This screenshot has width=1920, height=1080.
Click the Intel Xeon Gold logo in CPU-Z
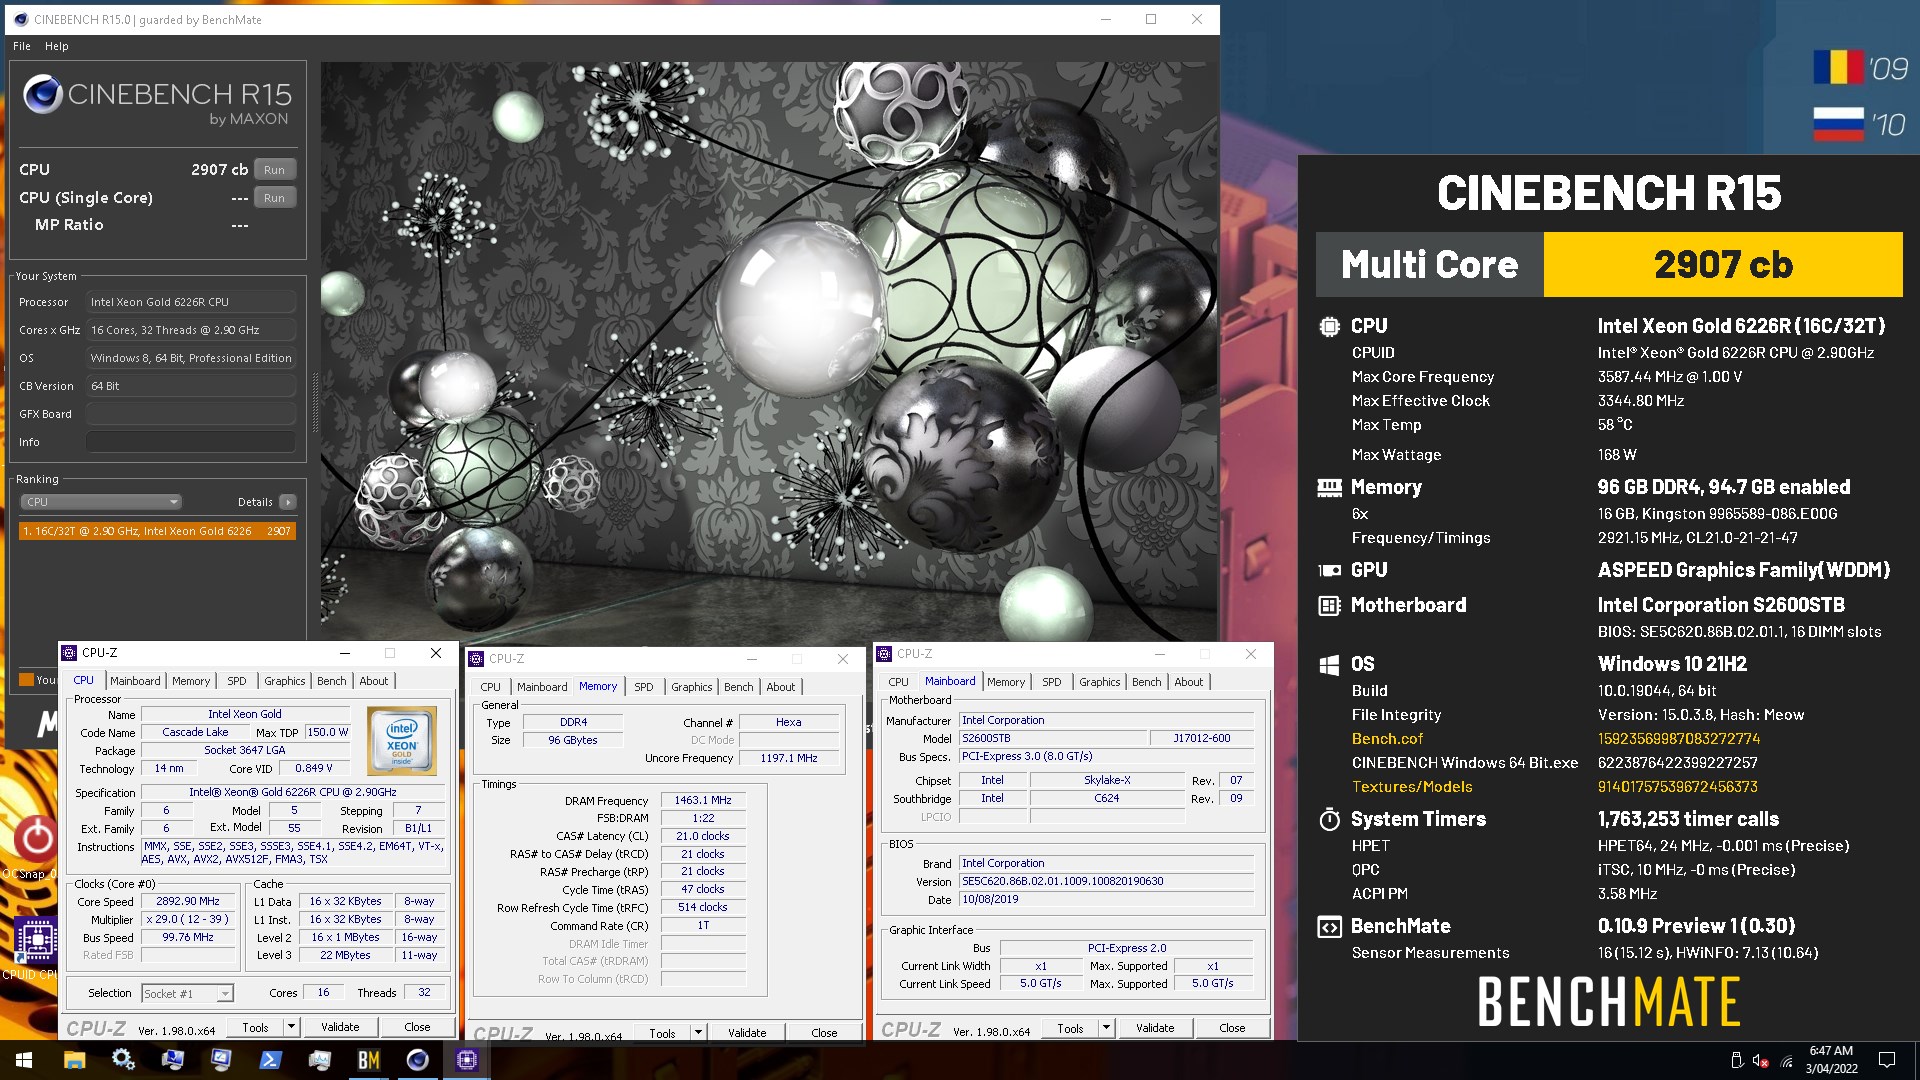click(x=402, y=741)
